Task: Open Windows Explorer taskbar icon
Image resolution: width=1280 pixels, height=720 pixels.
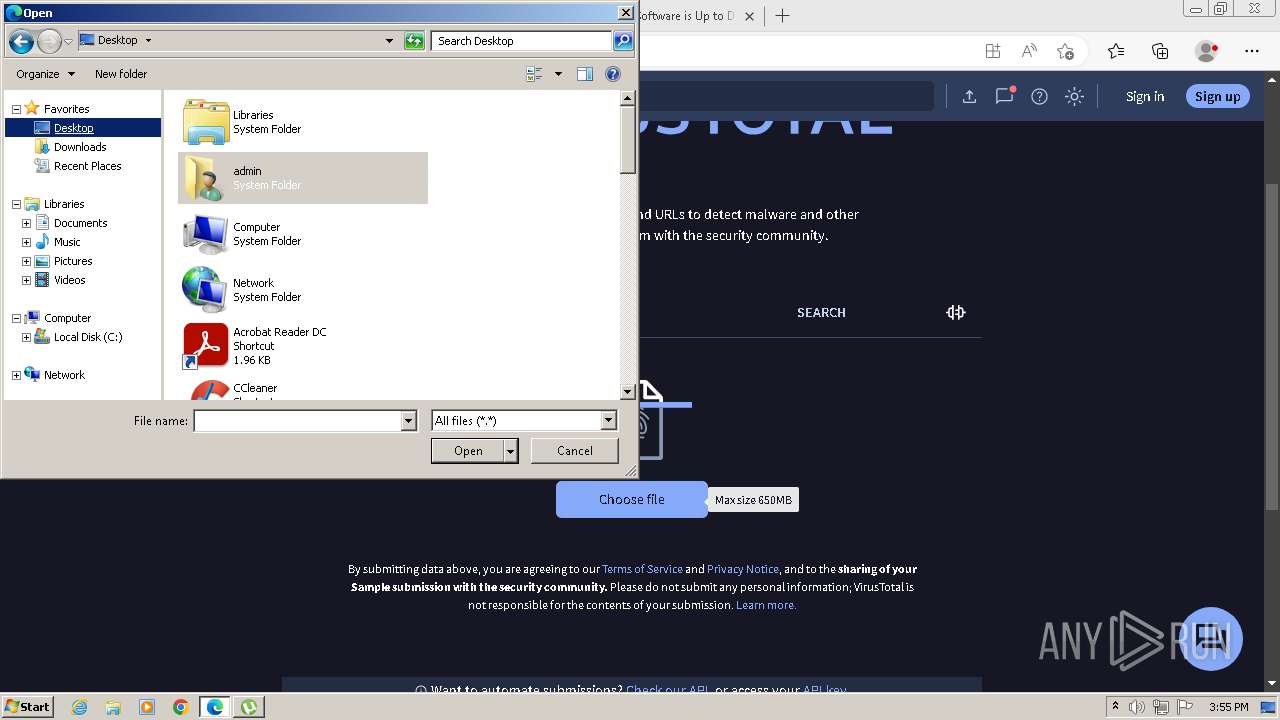Action: click(113, 707)
